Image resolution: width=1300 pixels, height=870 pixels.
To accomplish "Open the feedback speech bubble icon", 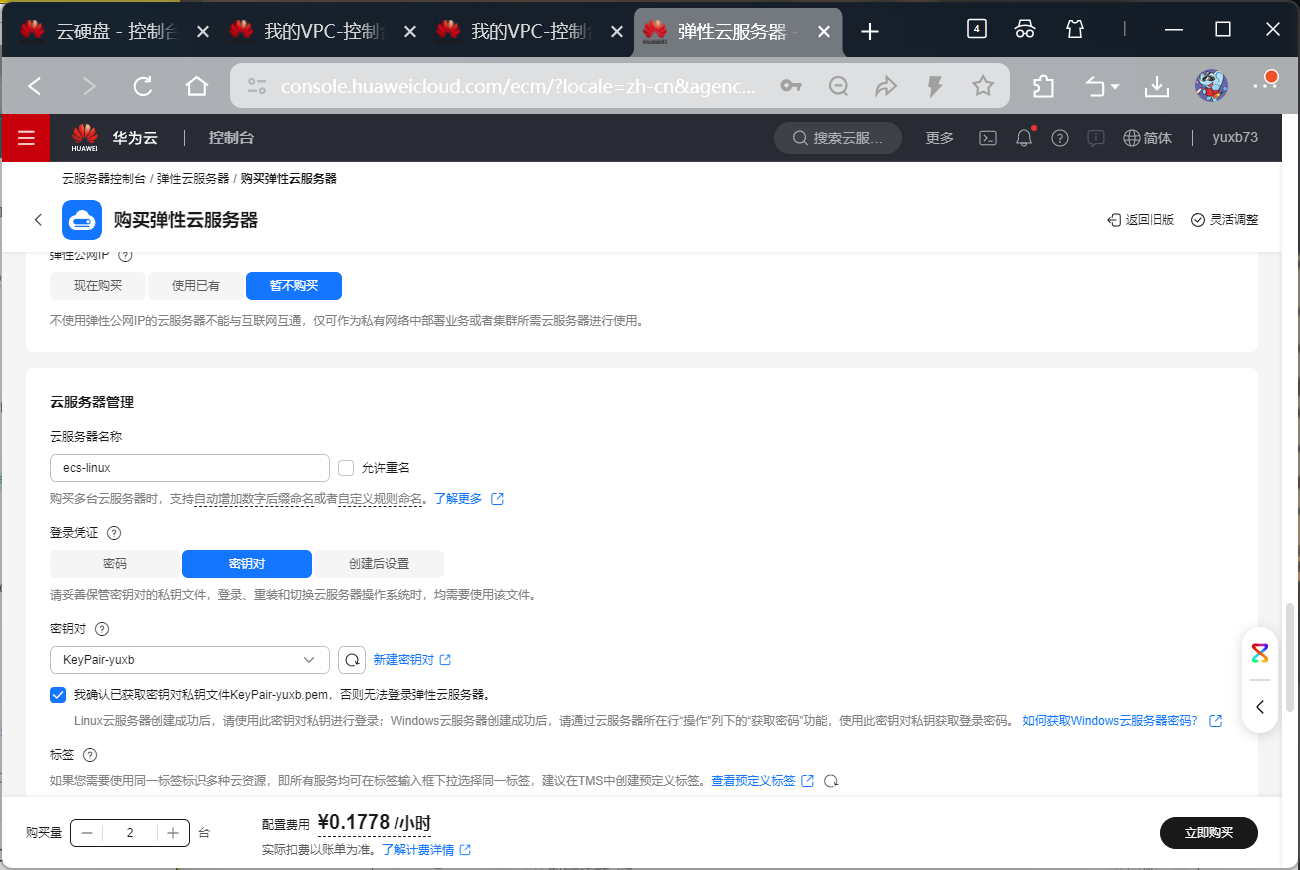I will tap(1096, 138).
